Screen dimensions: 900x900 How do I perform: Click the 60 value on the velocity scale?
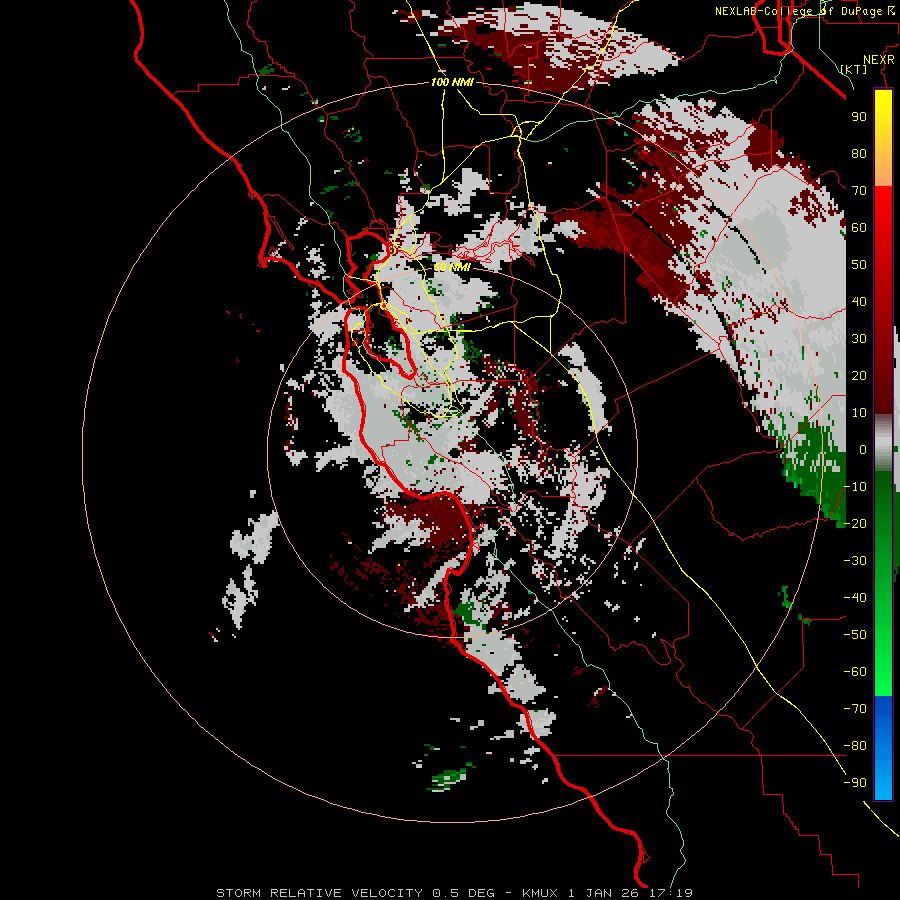pyautogui.click(x=859, y=228)
